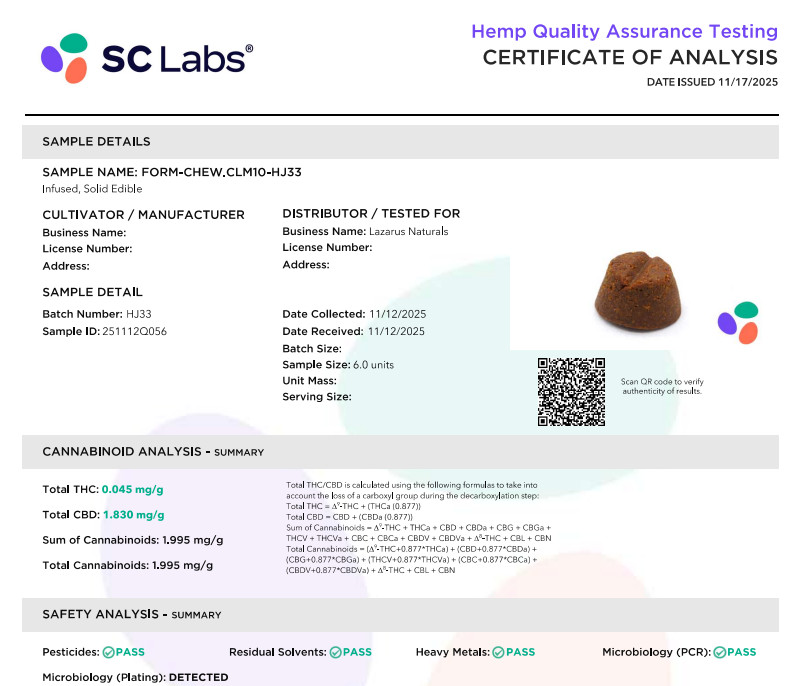803x686 pixels.
Task: Click the 'DISTRIBUTOR / TESTED FOR' heading
Action: 371,213
